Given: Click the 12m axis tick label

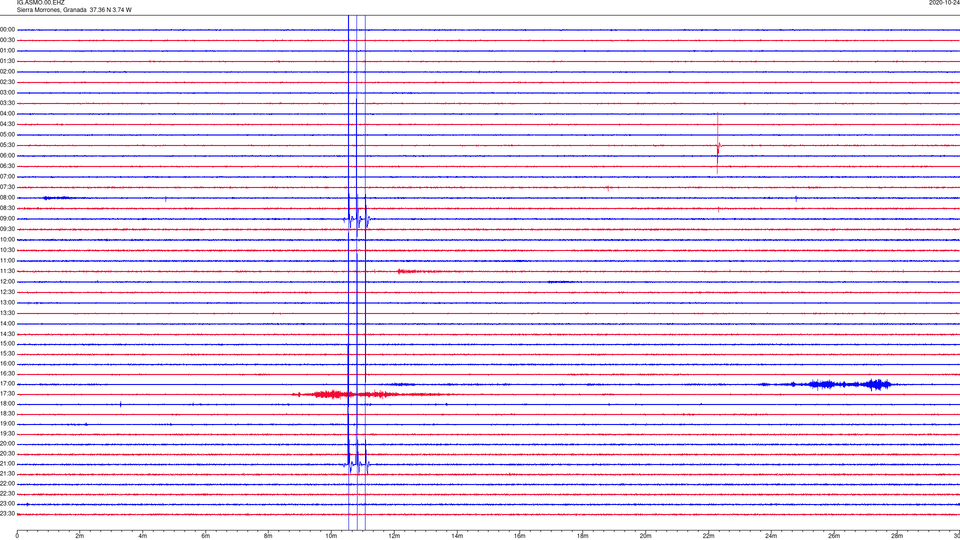Looking at the screenshot, I should (394, 536).
